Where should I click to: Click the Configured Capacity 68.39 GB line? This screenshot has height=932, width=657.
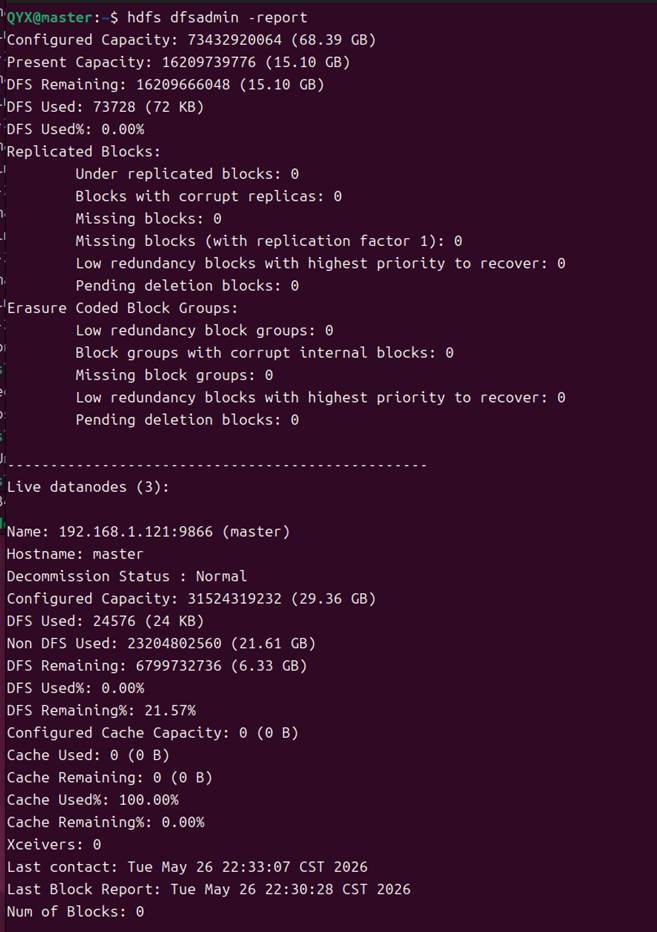click(x=191, y=40)
